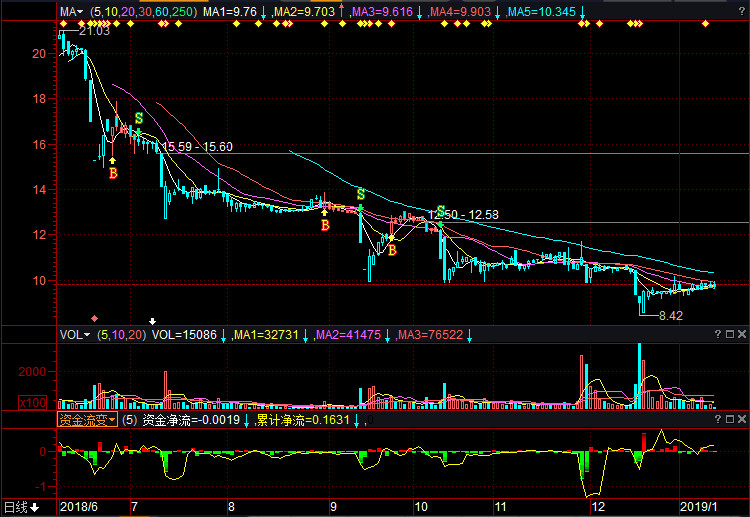Close the VOL panel with X icon

pyautogui.click(x=741, y=335)
